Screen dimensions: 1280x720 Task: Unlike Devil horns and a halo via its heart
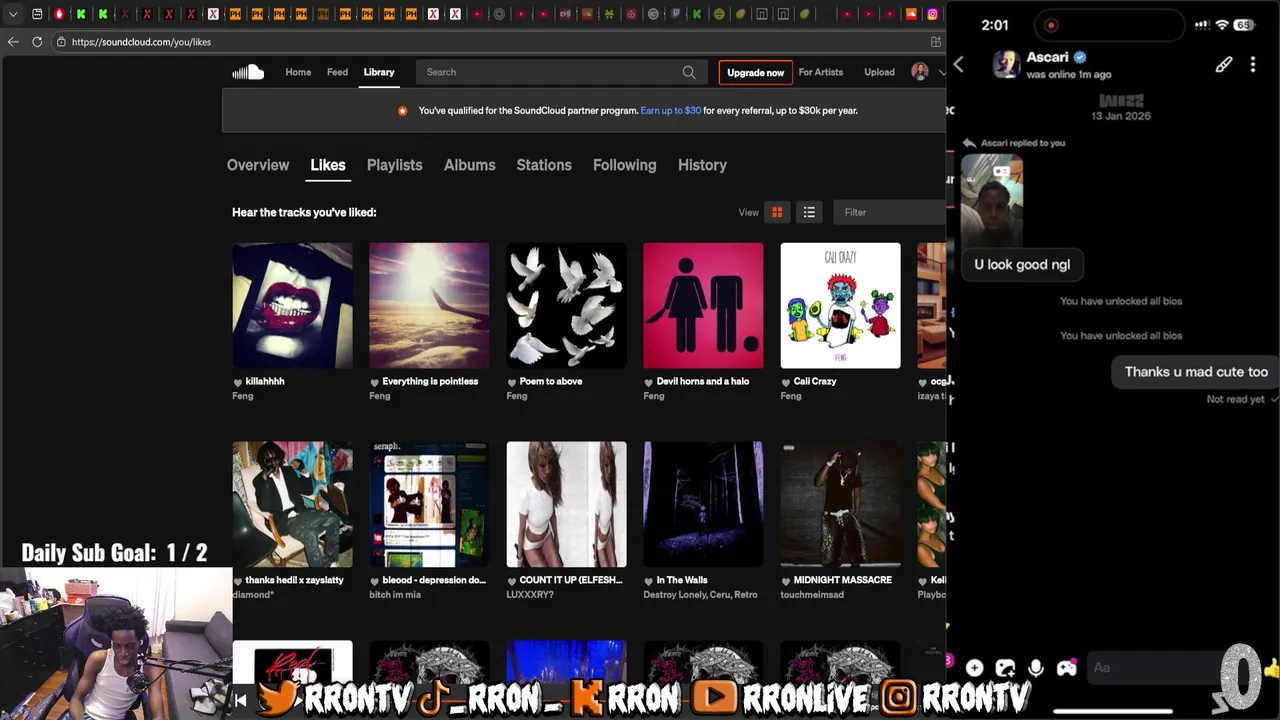pos(649,382)
